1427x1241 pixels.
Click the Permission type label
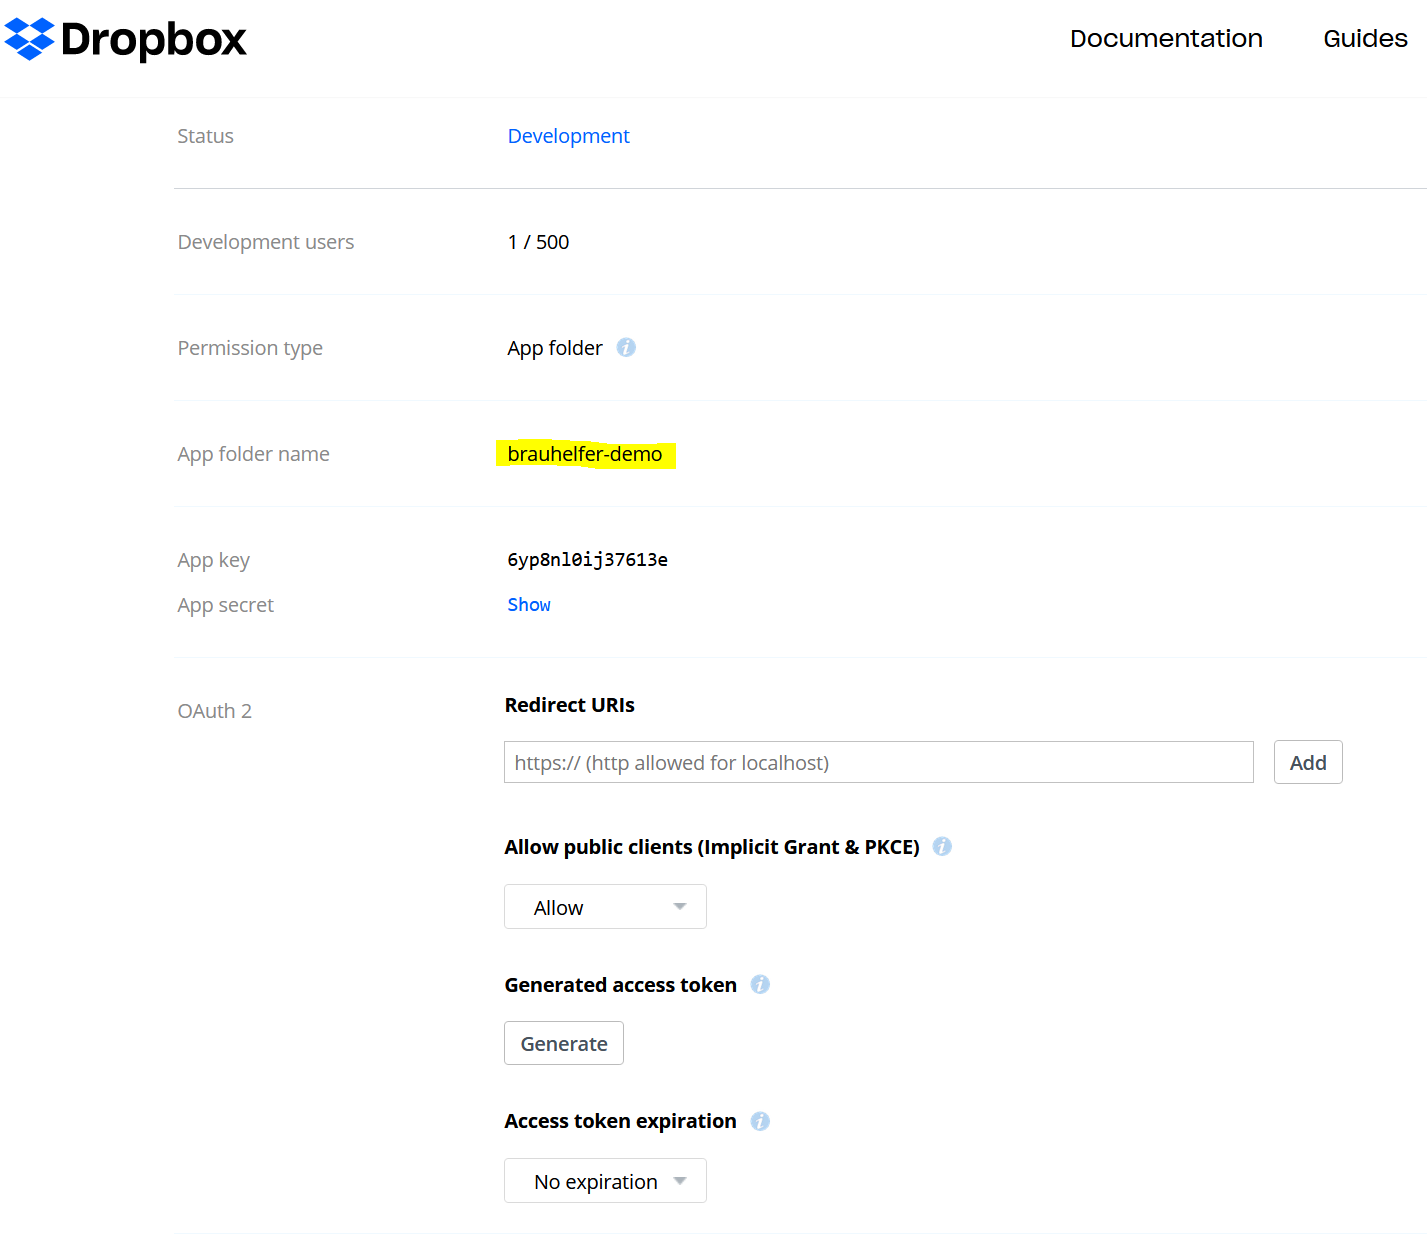pyautogui.click(x=250, y=348)
